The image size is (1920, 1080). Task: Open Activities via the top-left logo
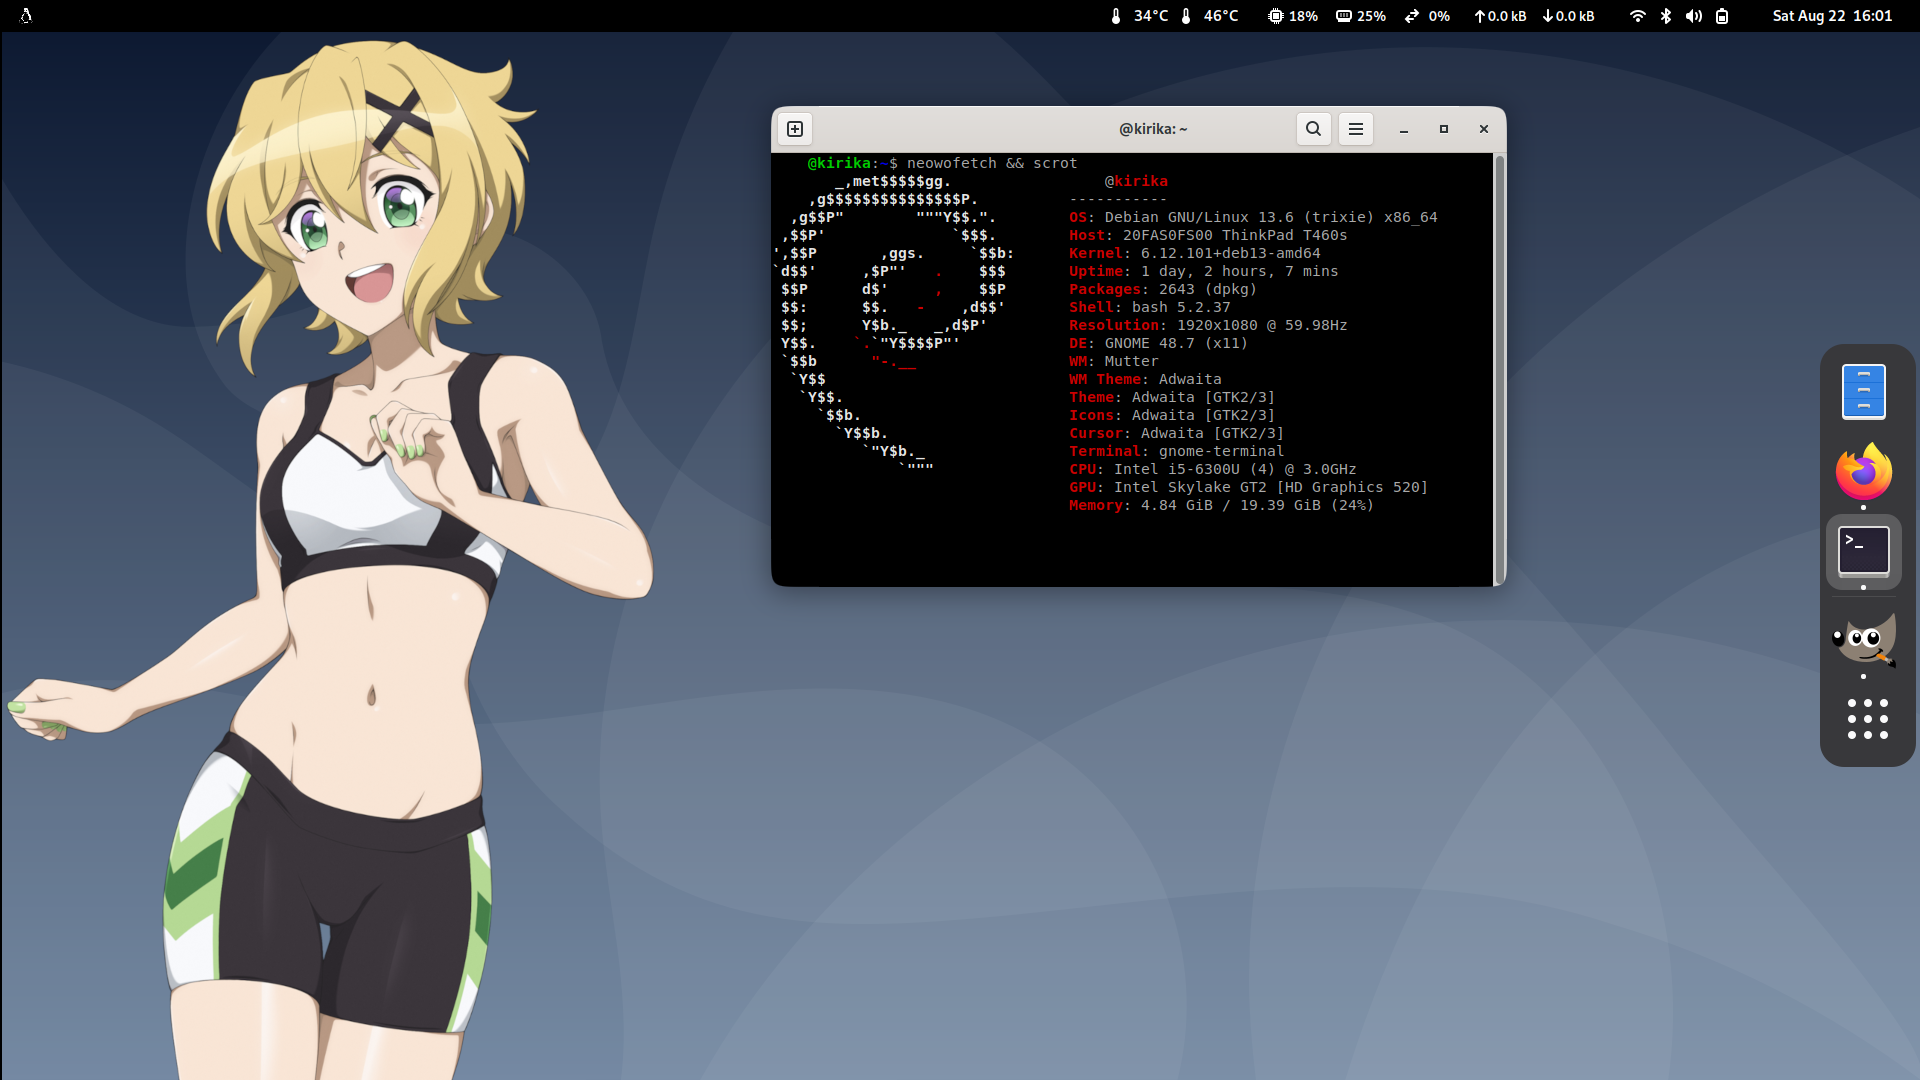coord(26,16)
